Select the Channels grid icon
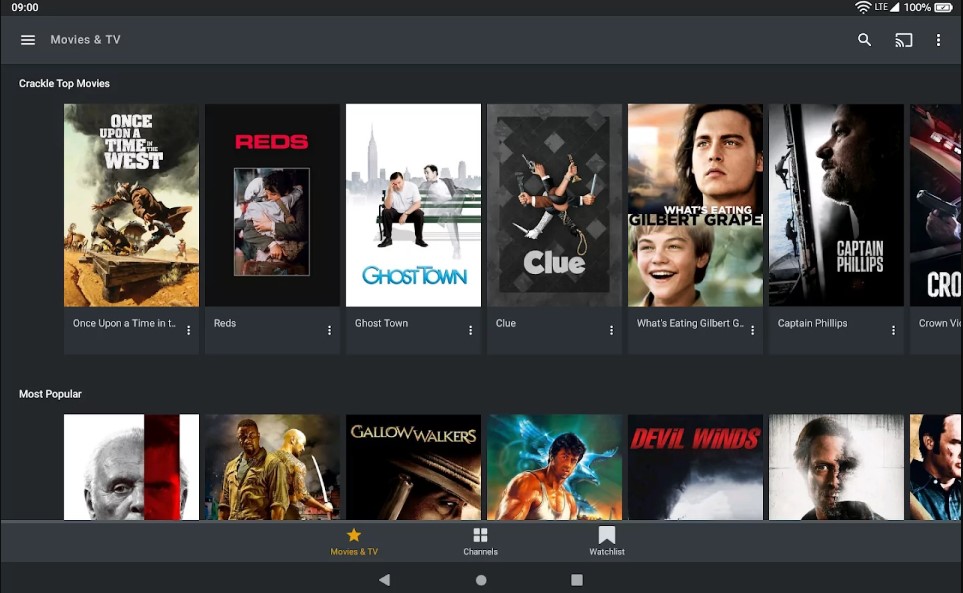Viewport: 963px width, 593px height. [481, 535]
